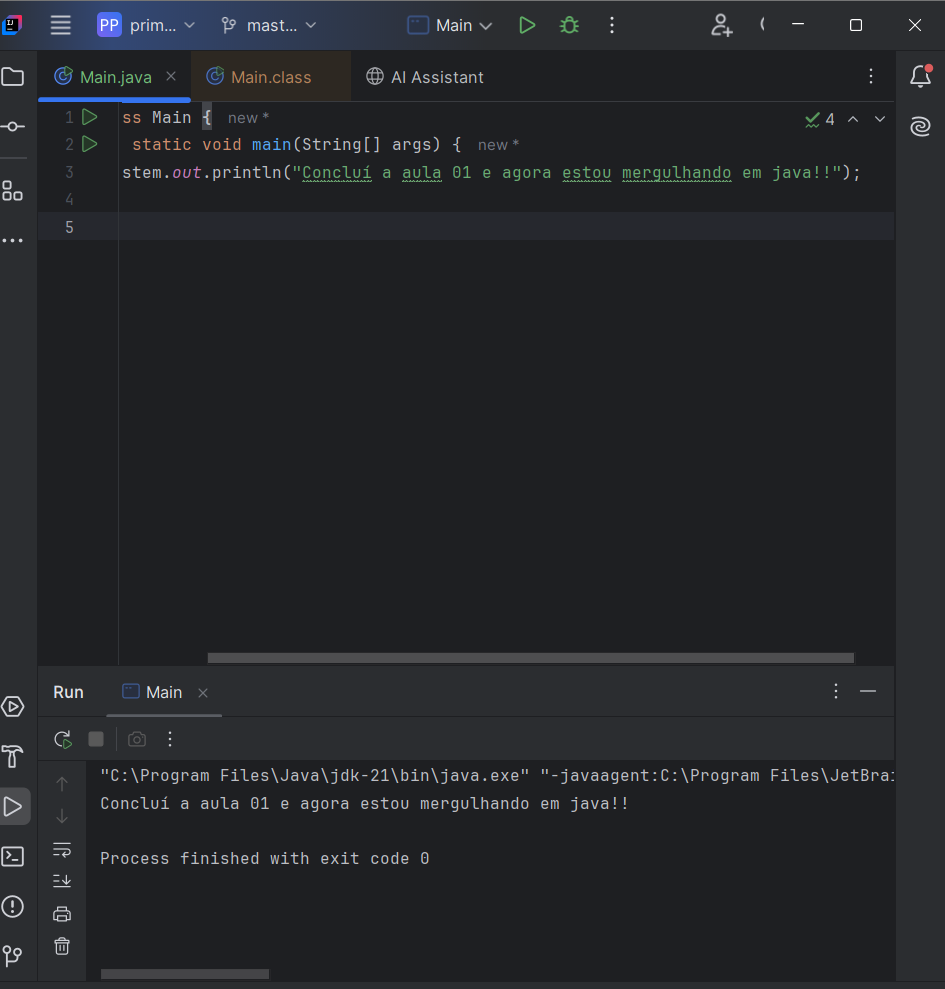Open the Build hammer tool window
Viewport: 945px width, 989px height.
(13, 756)
